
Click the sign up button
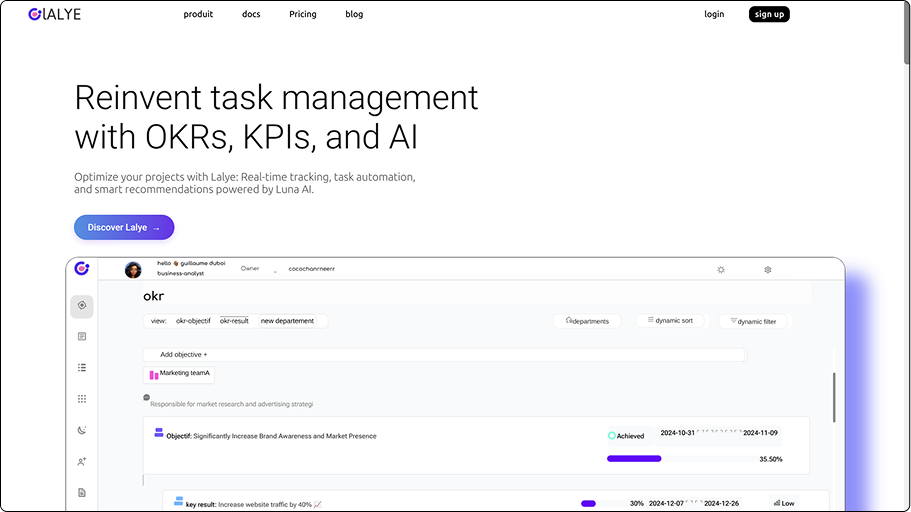pyautogui.click(x=769, y=14)
